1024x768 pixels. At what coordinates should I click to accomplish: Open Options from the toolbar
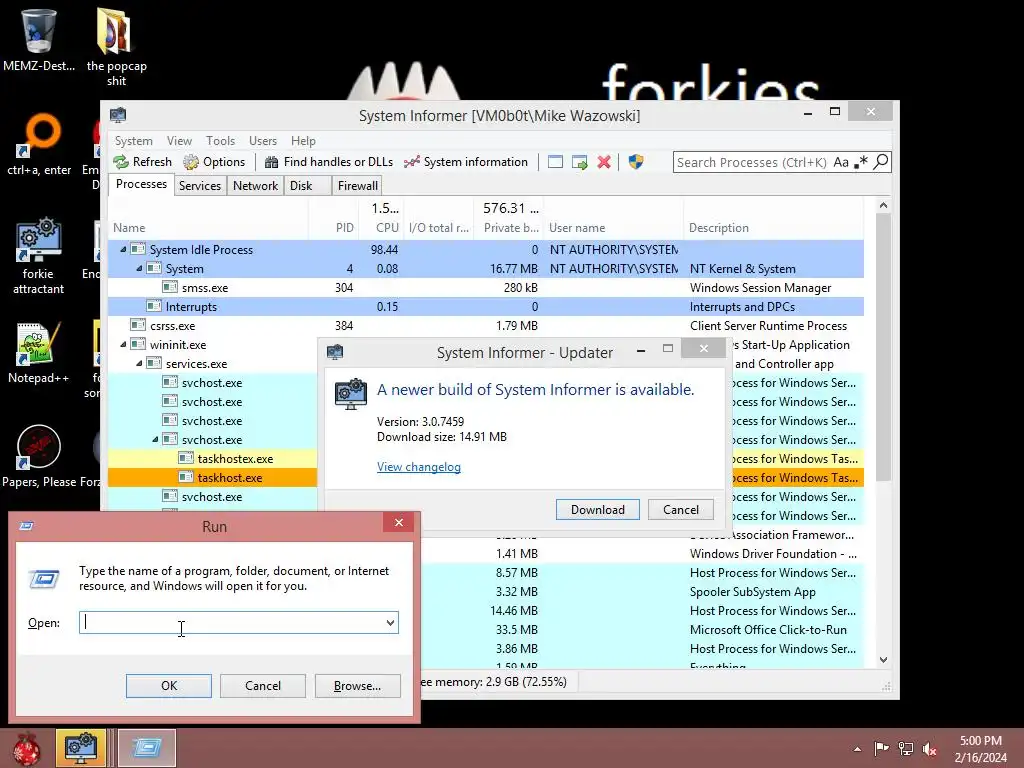coord(214,162)
